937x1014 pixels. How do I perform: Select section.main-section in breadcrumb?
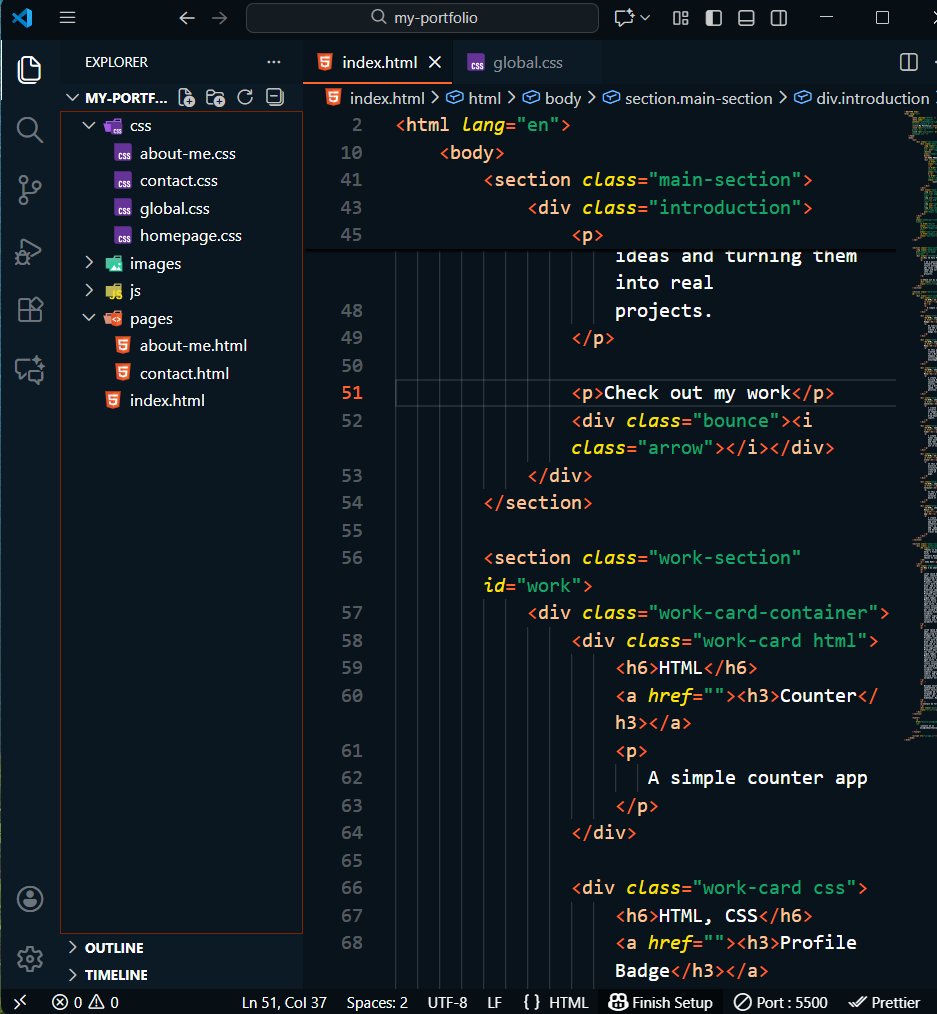click(x=698, y=98)
